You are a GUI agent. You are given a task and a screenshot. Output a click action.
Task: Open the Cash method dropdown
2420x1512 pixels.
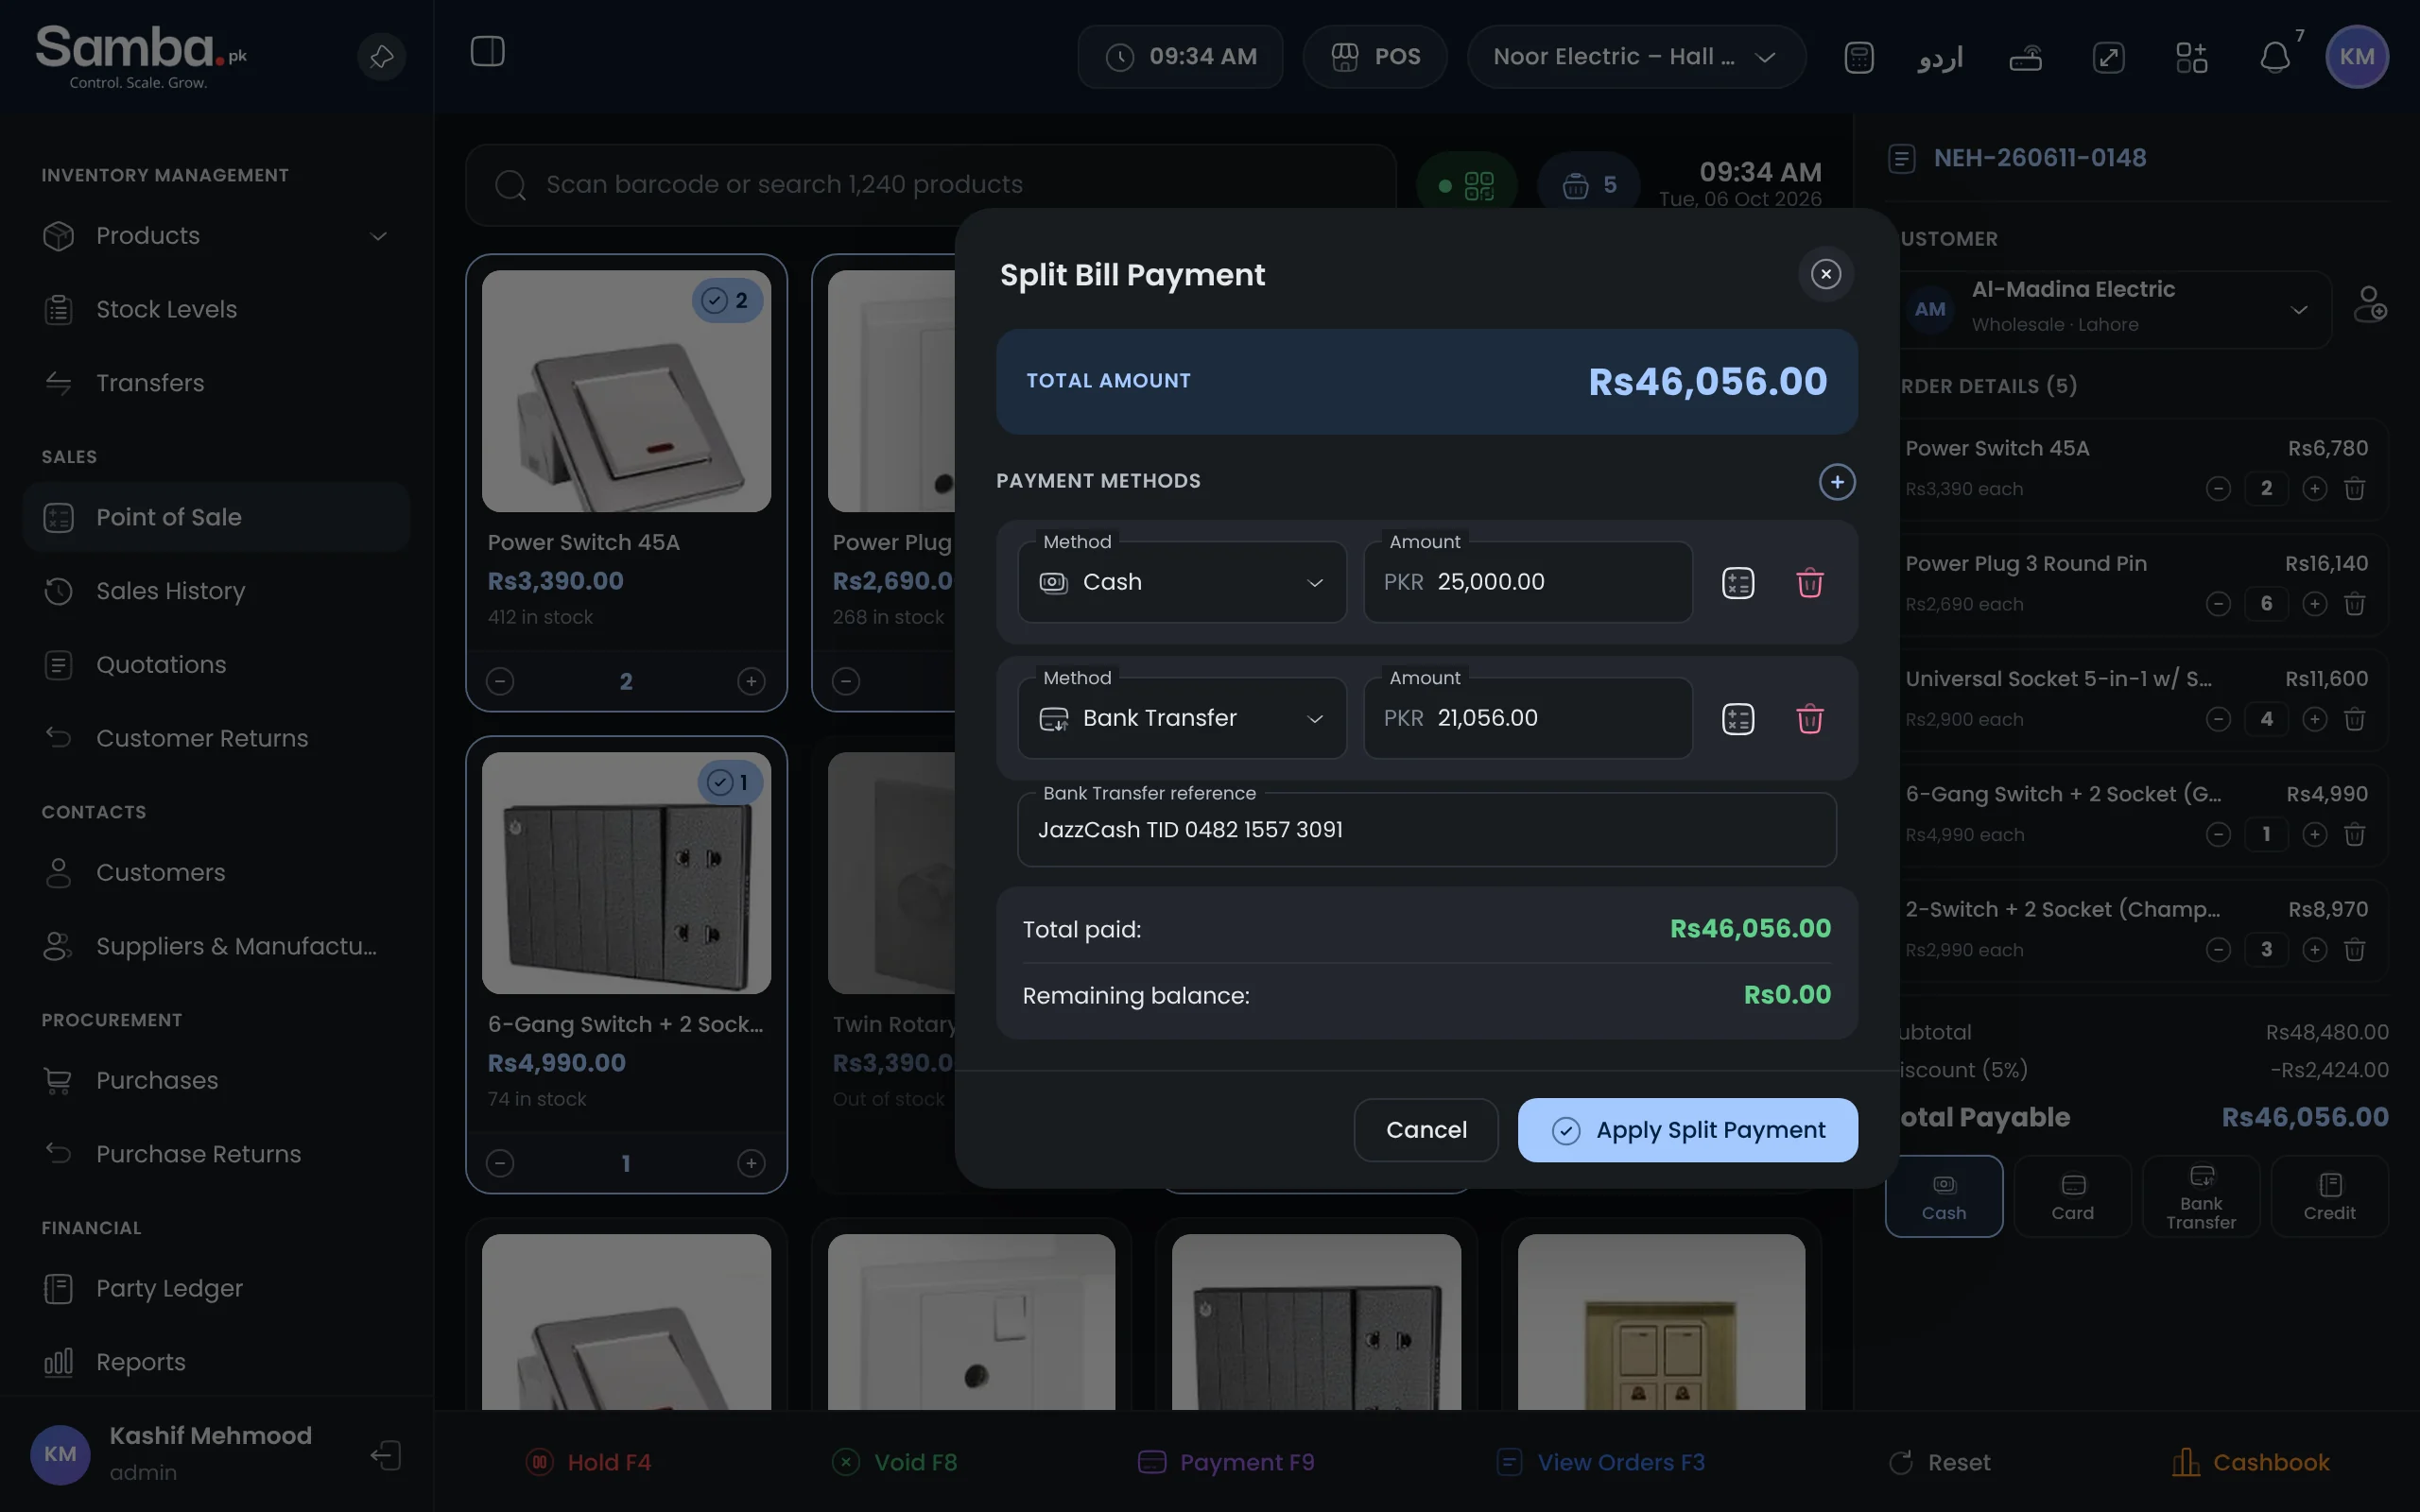pos(1182,582)
